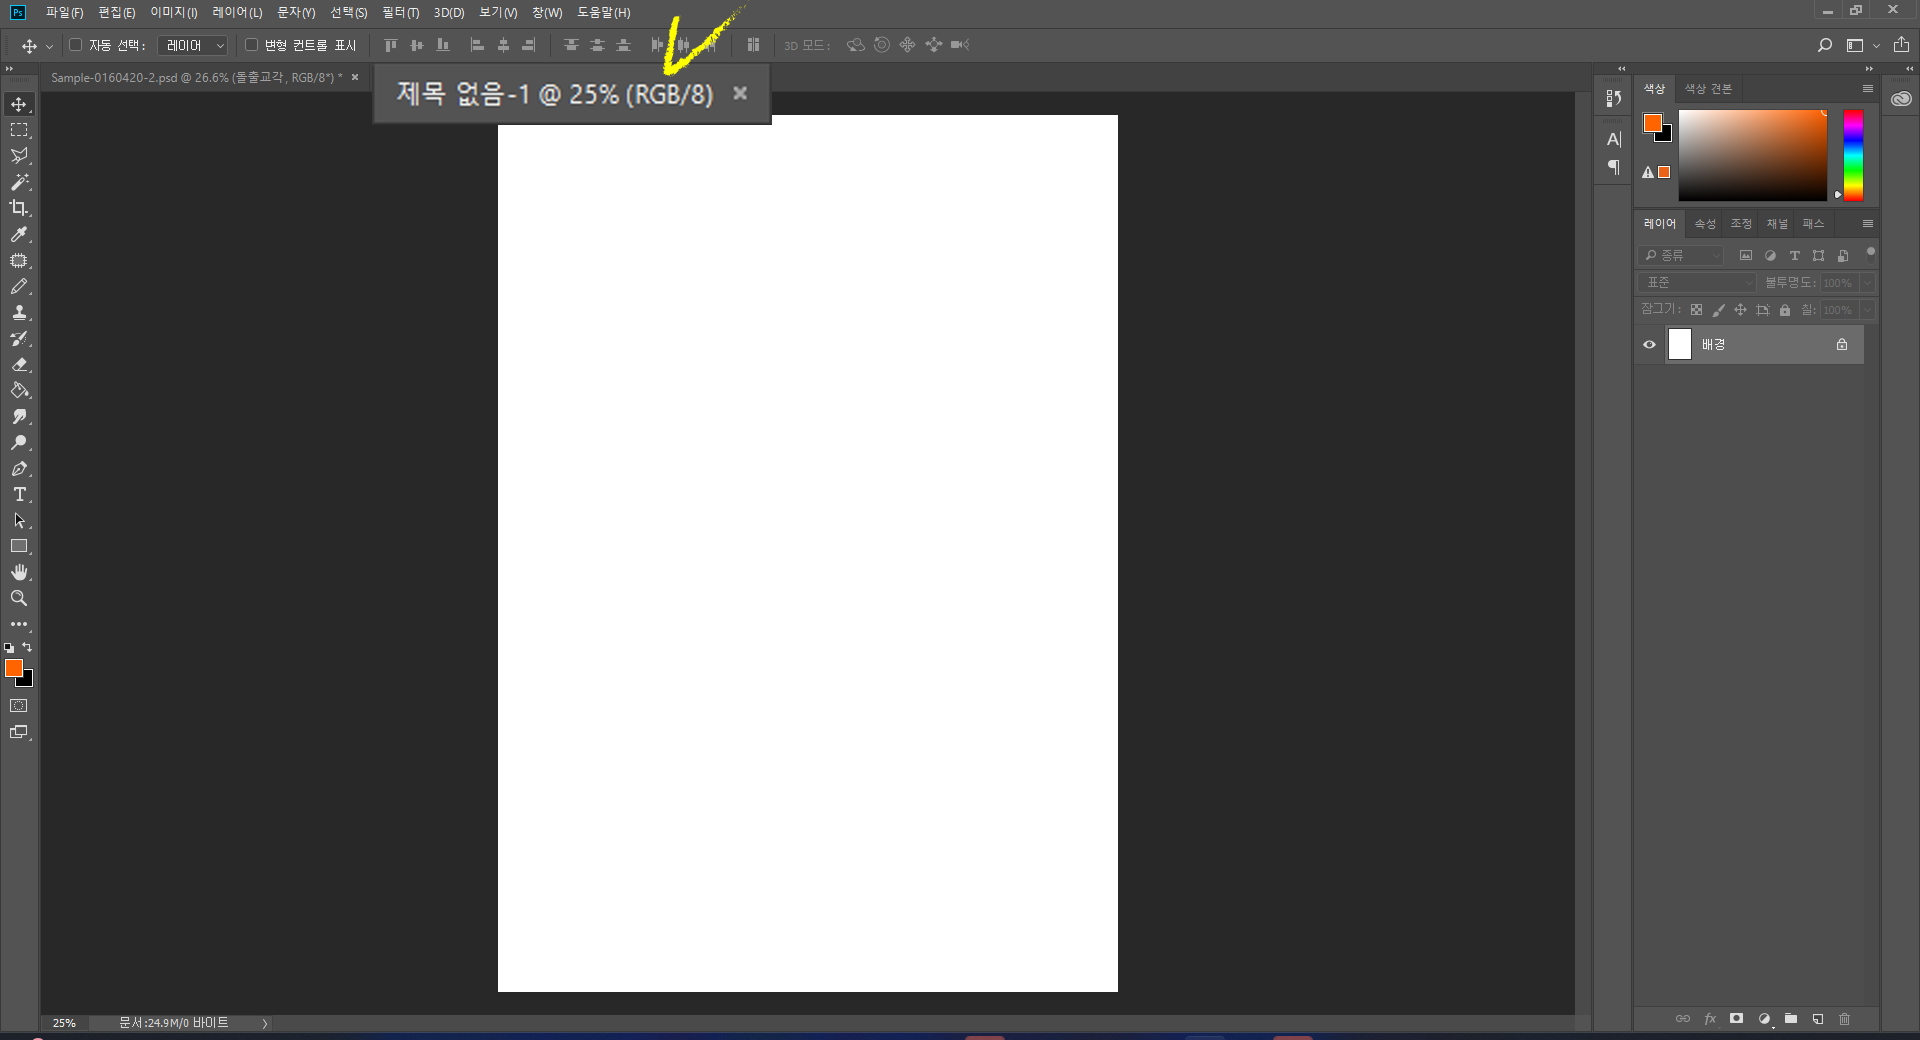
Task: Select the Path Selection tool
Action: pyautogui.click(x=19, y=520)
